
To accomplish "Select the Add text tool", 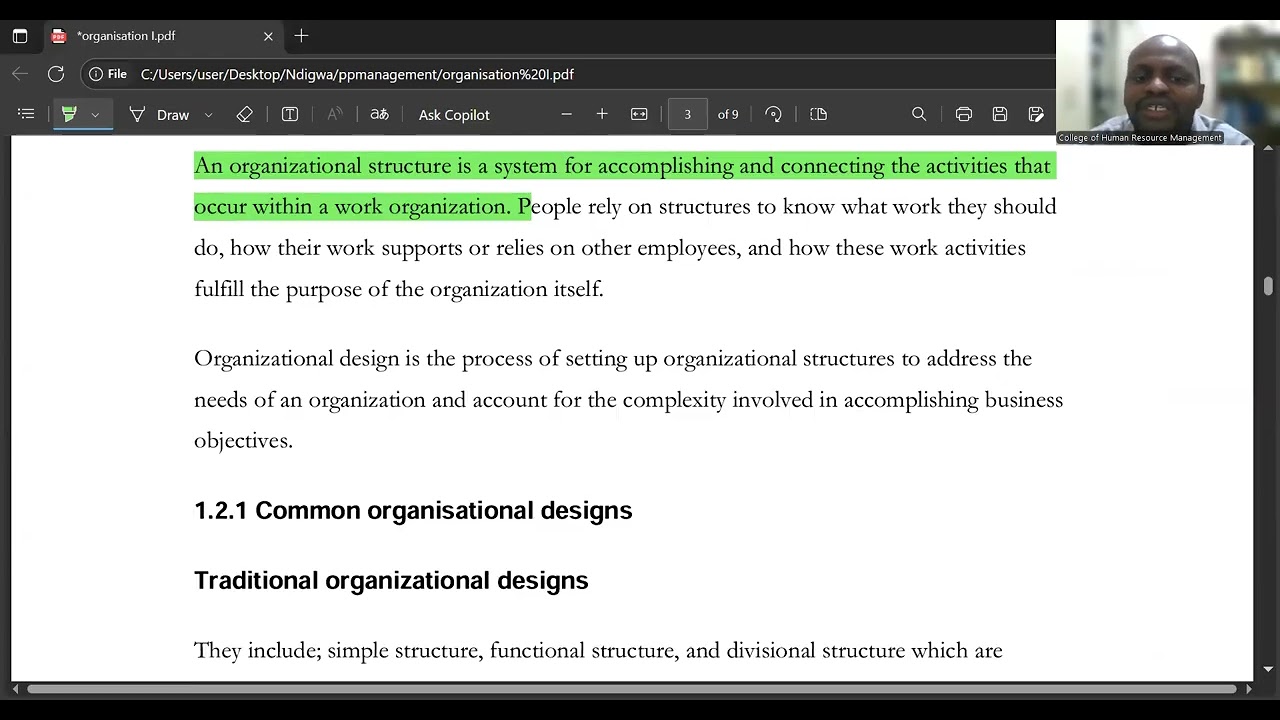I will (290, 115).
